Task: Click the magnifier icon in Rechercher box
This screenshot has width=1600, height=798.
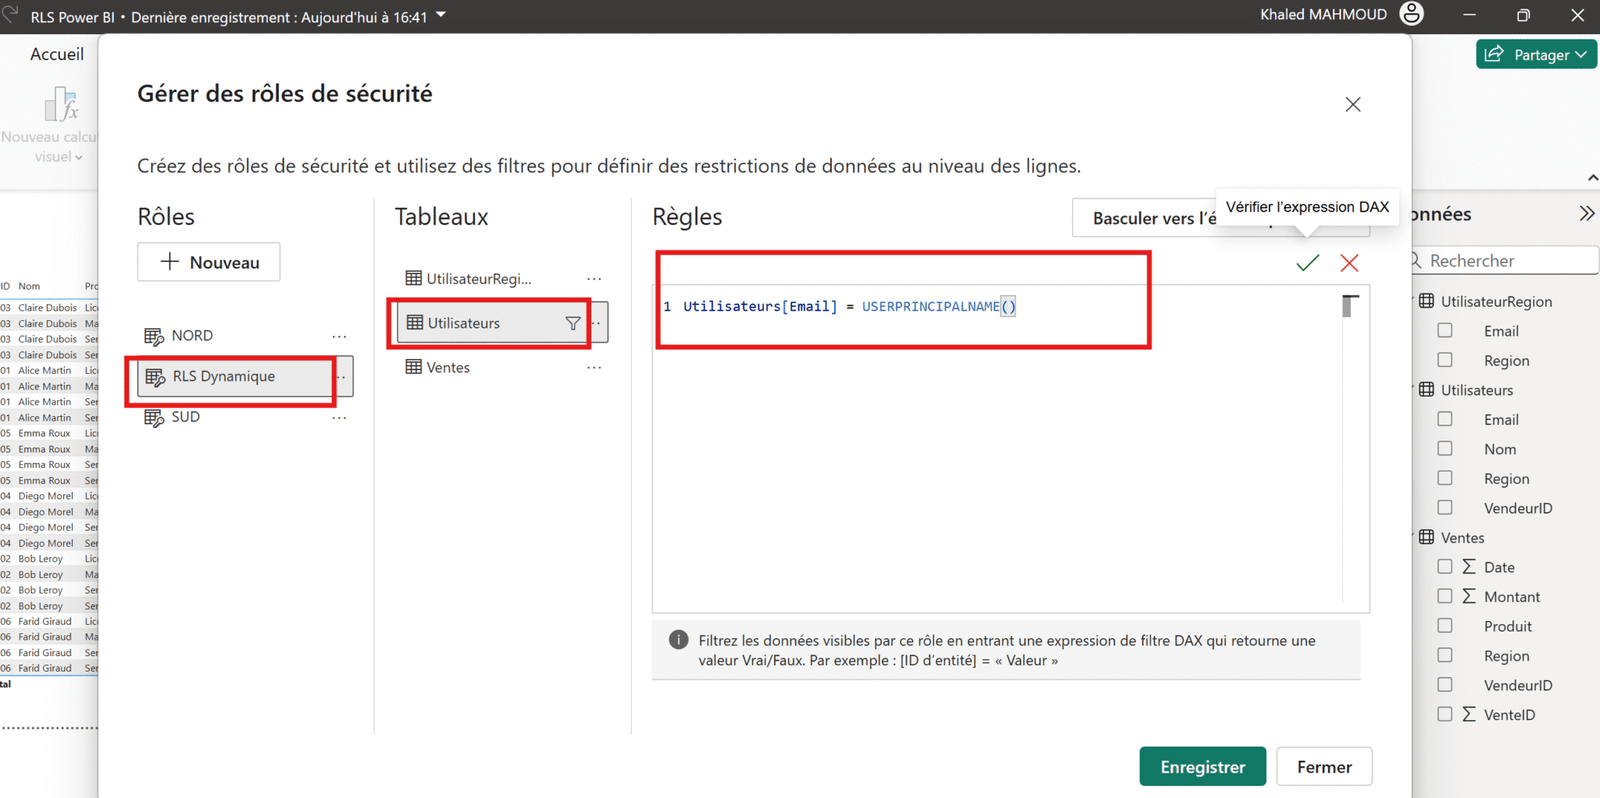Action: (x=1416, y=261)
